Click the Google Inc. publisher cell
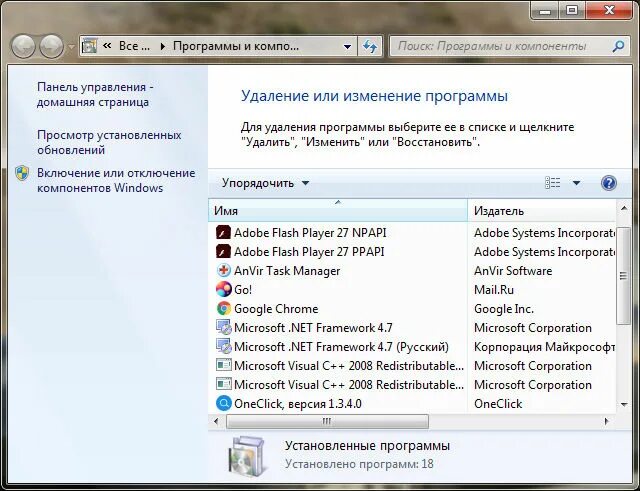The width and height of the screenshot is (640, 491). click(504, 309)
